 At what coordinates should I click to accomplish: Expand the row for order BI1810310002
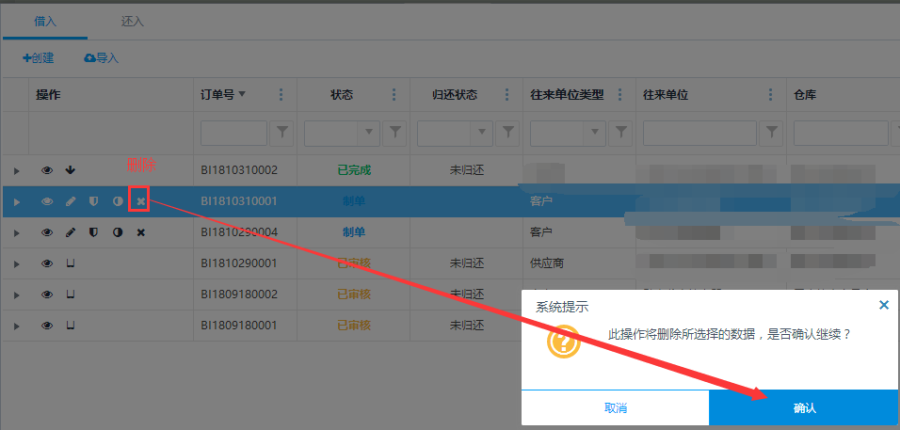point(16,171)
